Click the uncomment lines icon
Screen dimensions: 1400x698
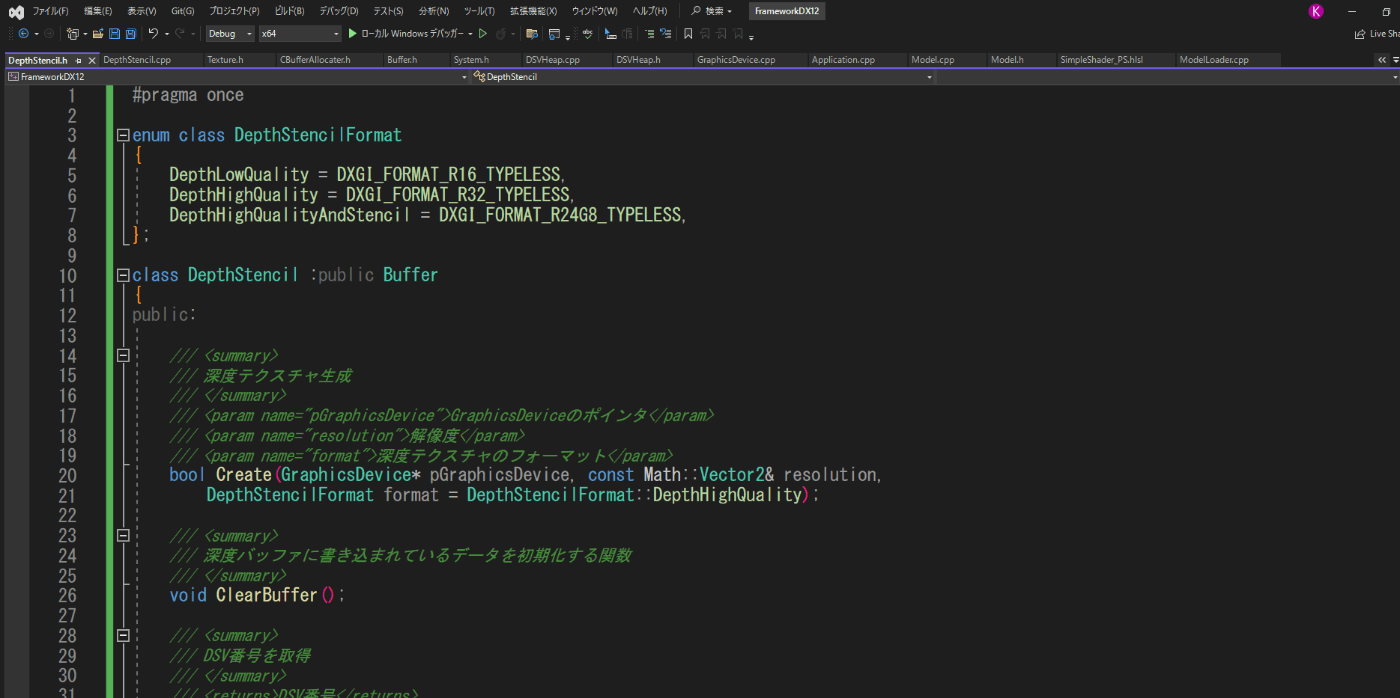[666, 33]
